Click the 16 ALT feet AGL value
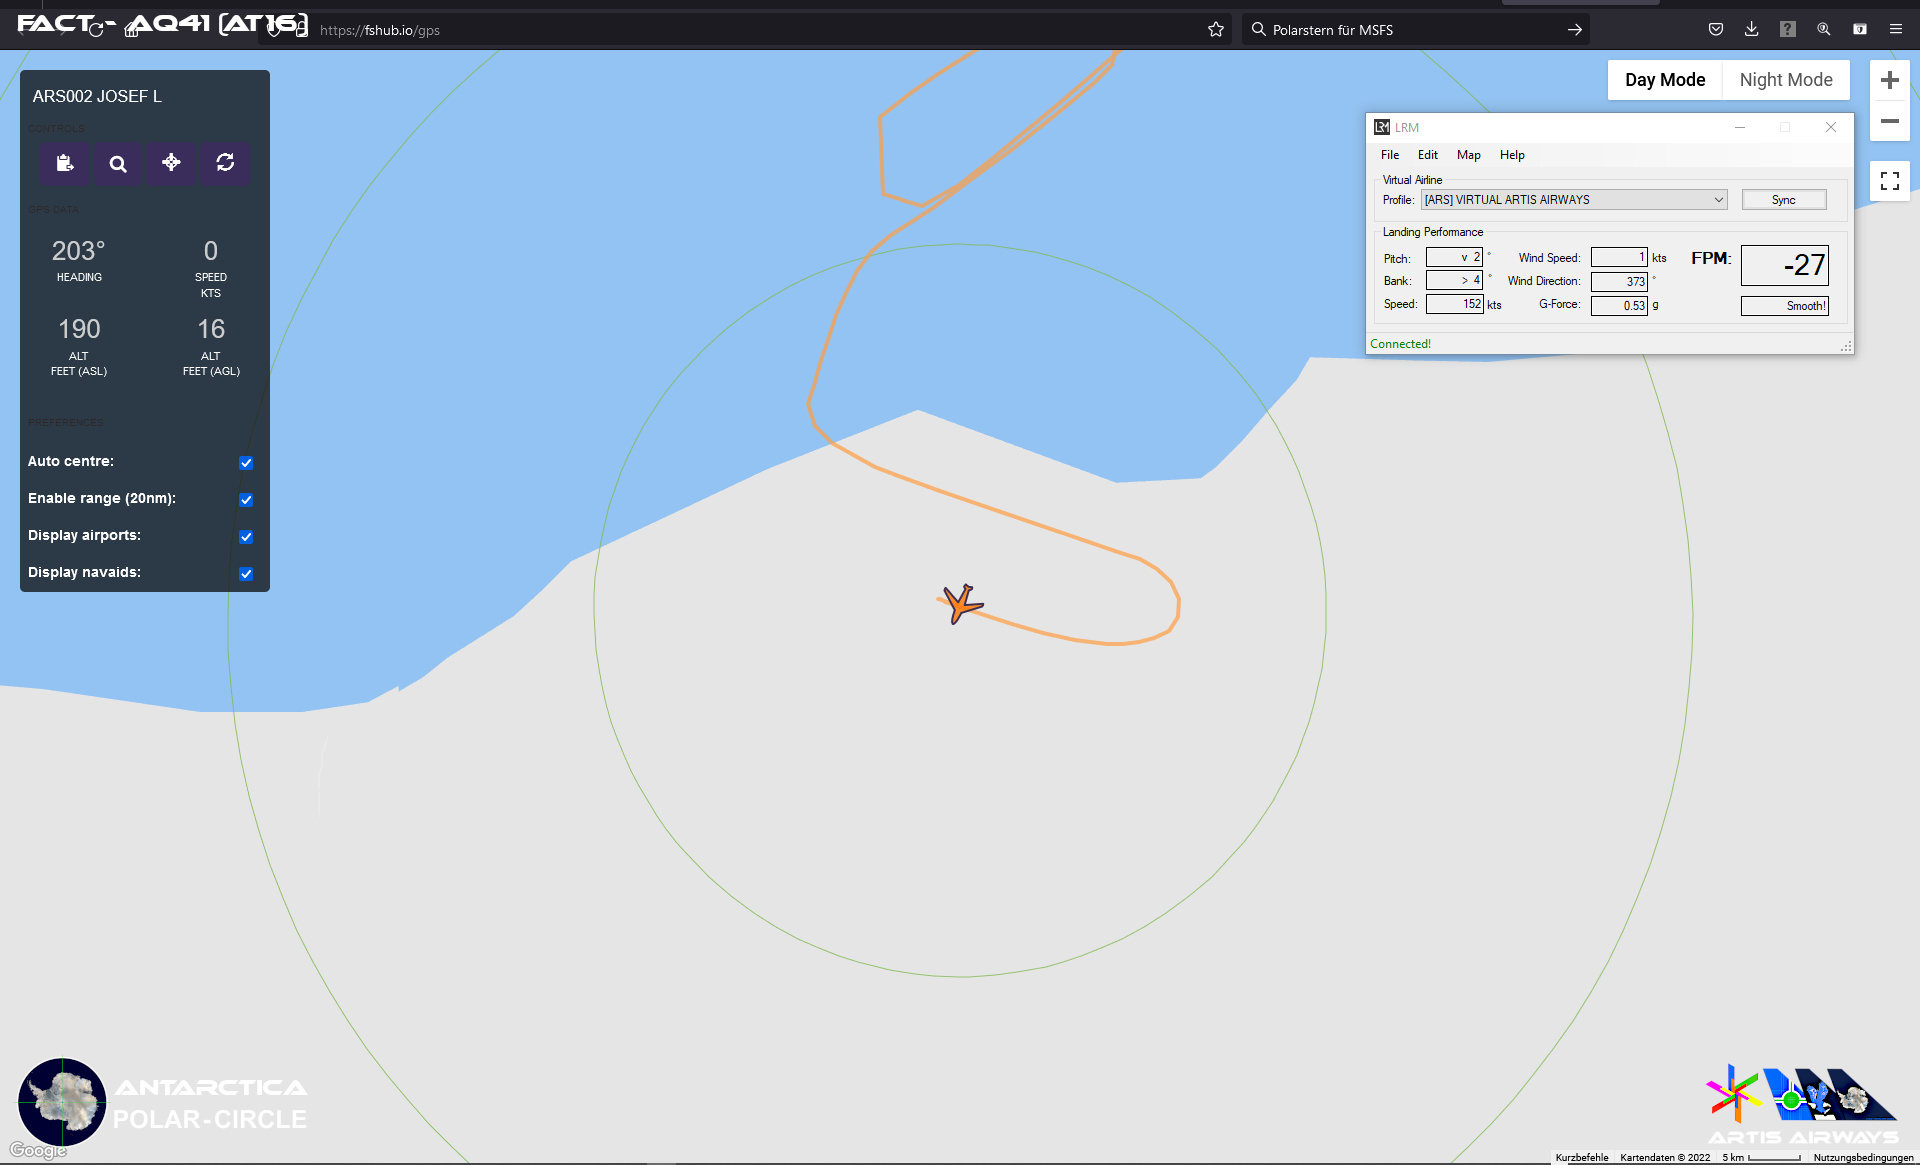Image resolution: width=1920 pixels, height=1165 pixels. tap(211, 329)
